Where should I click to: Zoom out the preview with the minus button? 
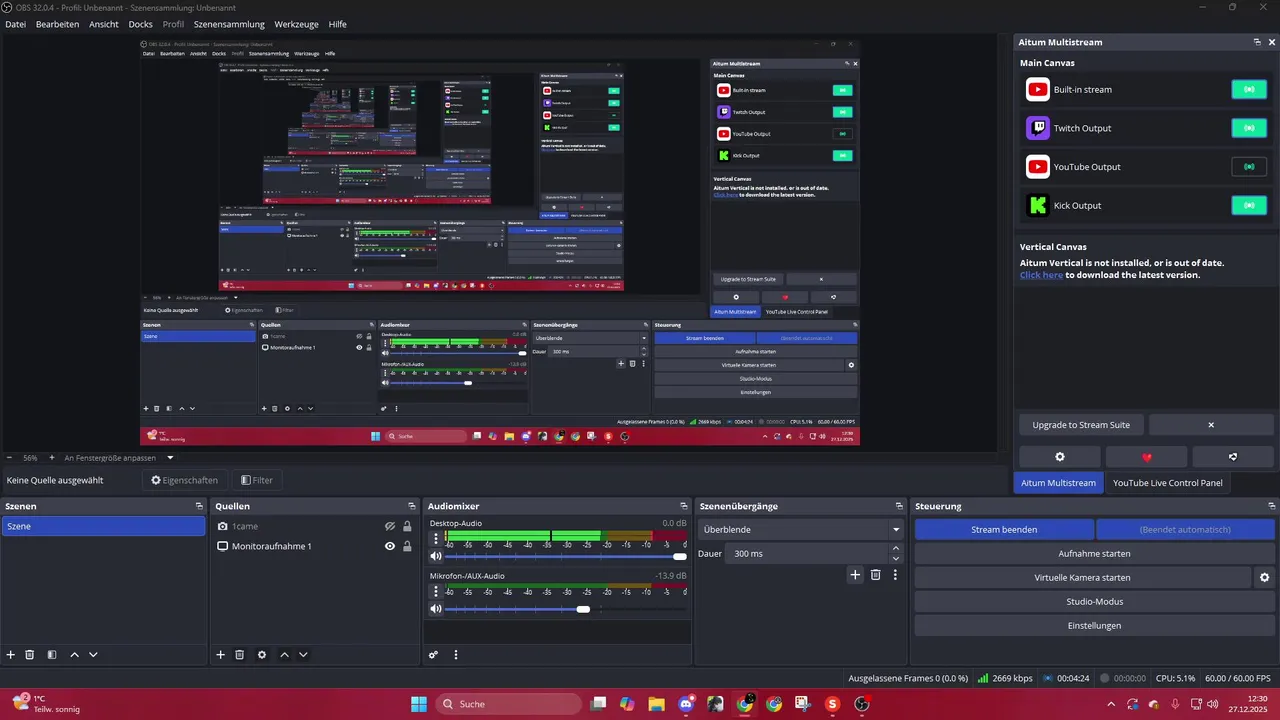point(9,458)
